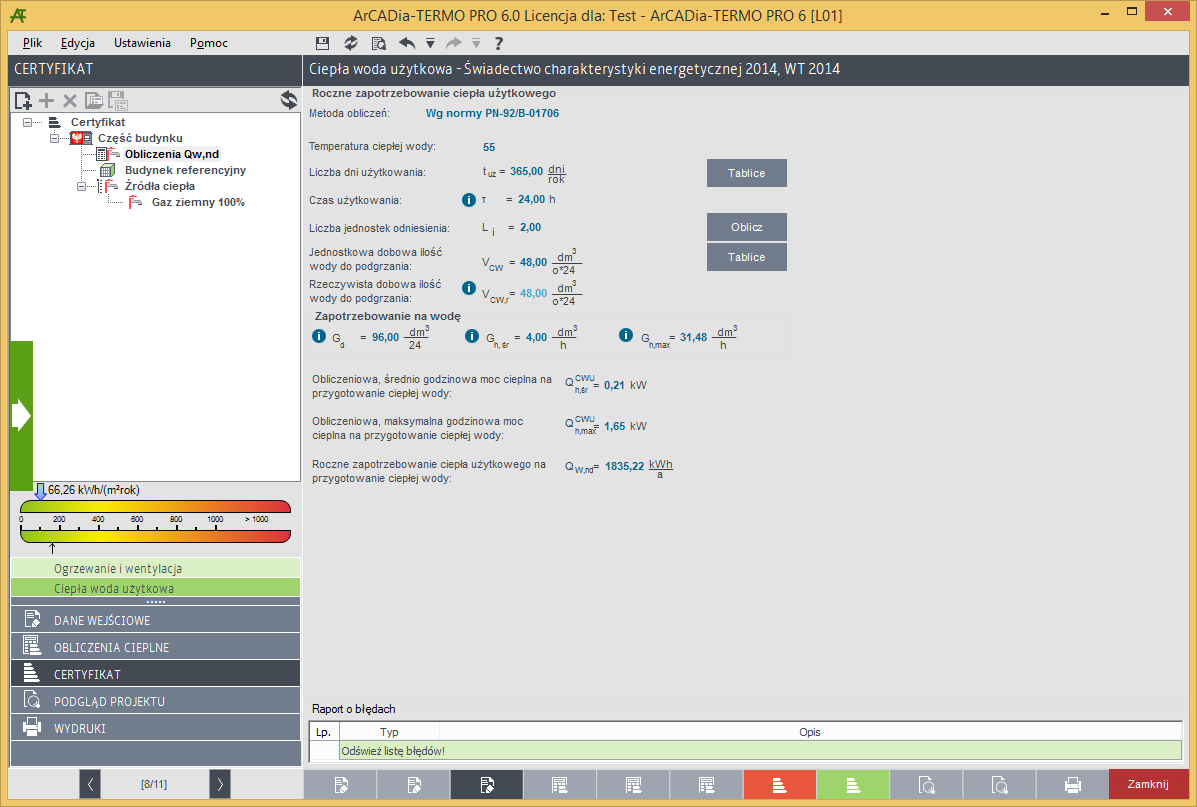Show info for Czas użytkowania
Image resolution: width=1197 pixels, height=807 pixels.
469,200
